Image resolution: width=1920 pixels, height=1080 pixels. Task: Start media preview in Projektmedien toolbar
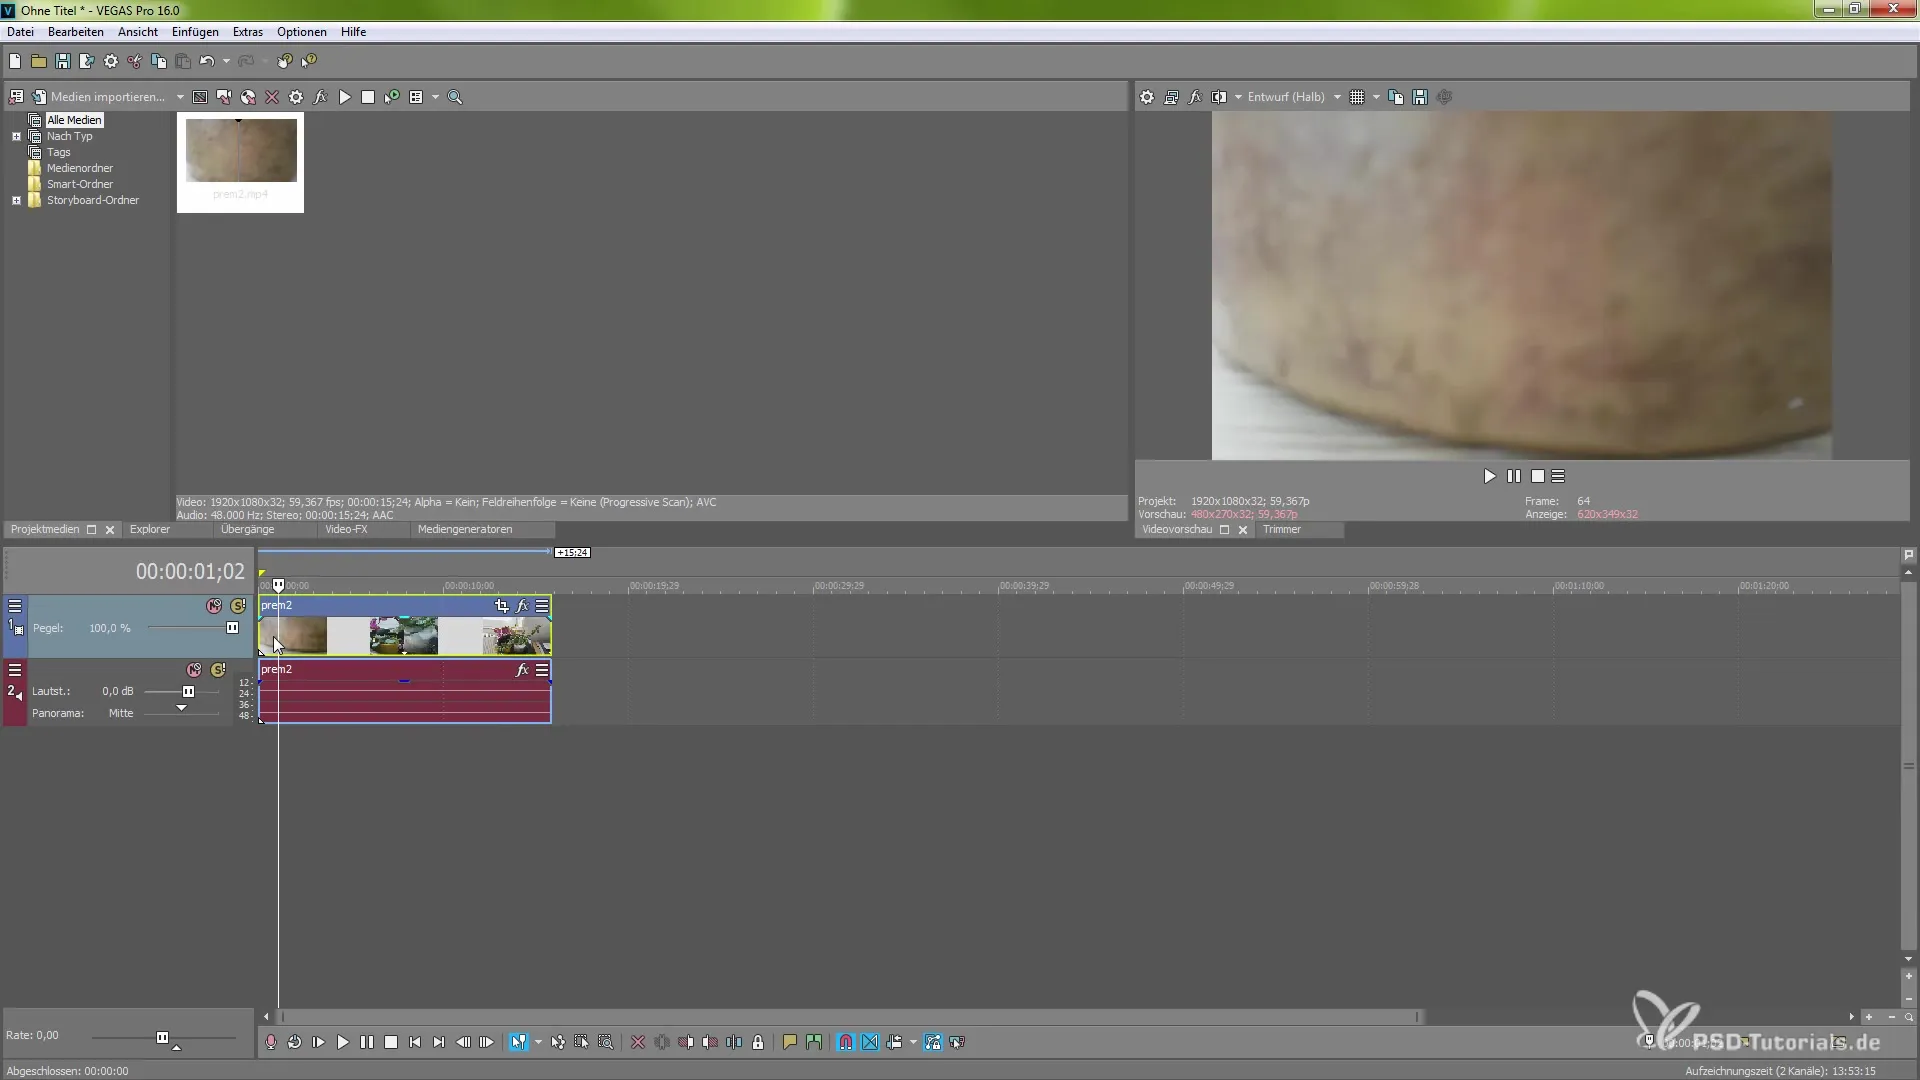(x=344, y=97)
